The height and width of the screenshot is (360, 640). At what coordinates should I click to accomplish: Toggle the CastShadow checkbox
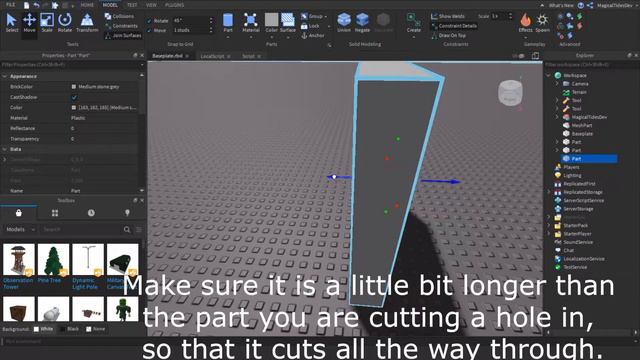(x=74, y=97)
